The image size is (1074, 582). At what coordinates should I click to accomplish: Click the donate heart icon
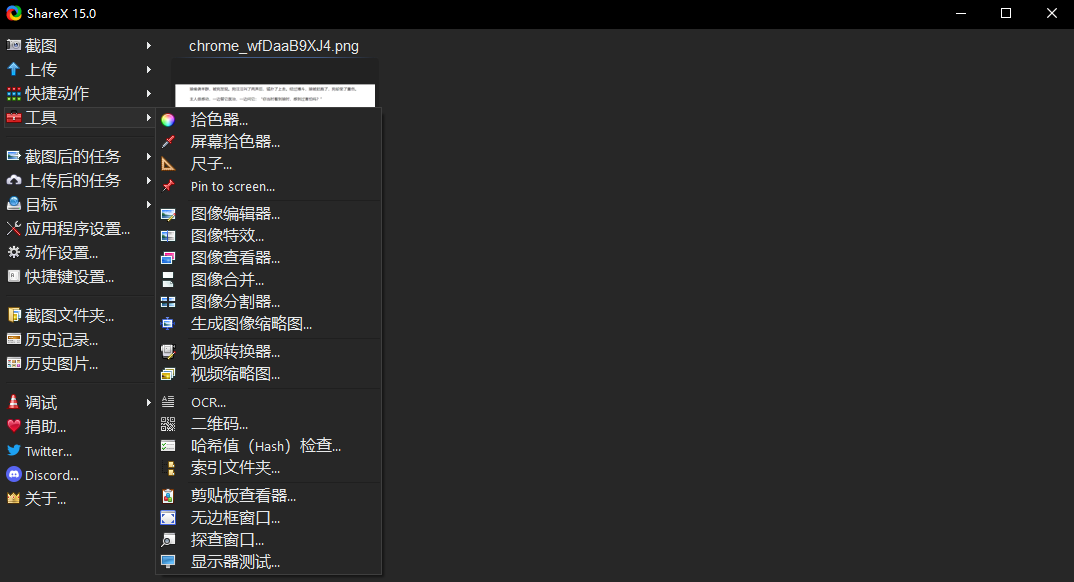coord(14,426)
